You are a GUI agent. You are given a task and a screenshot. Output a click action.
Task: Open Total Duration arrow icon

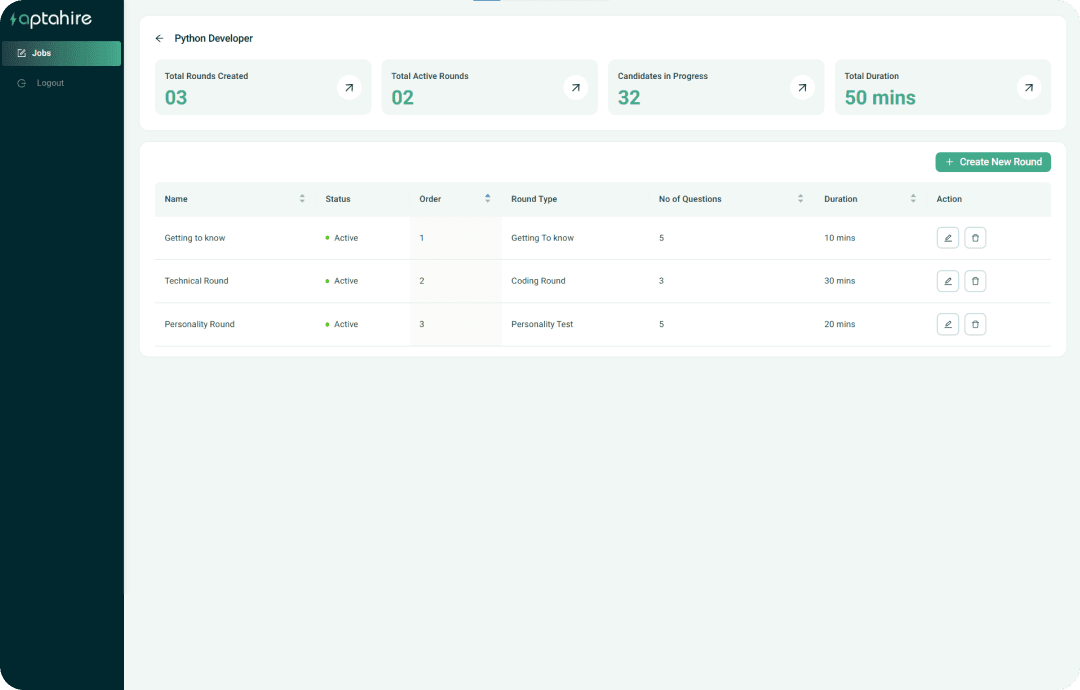click(x=1028, y=88)
